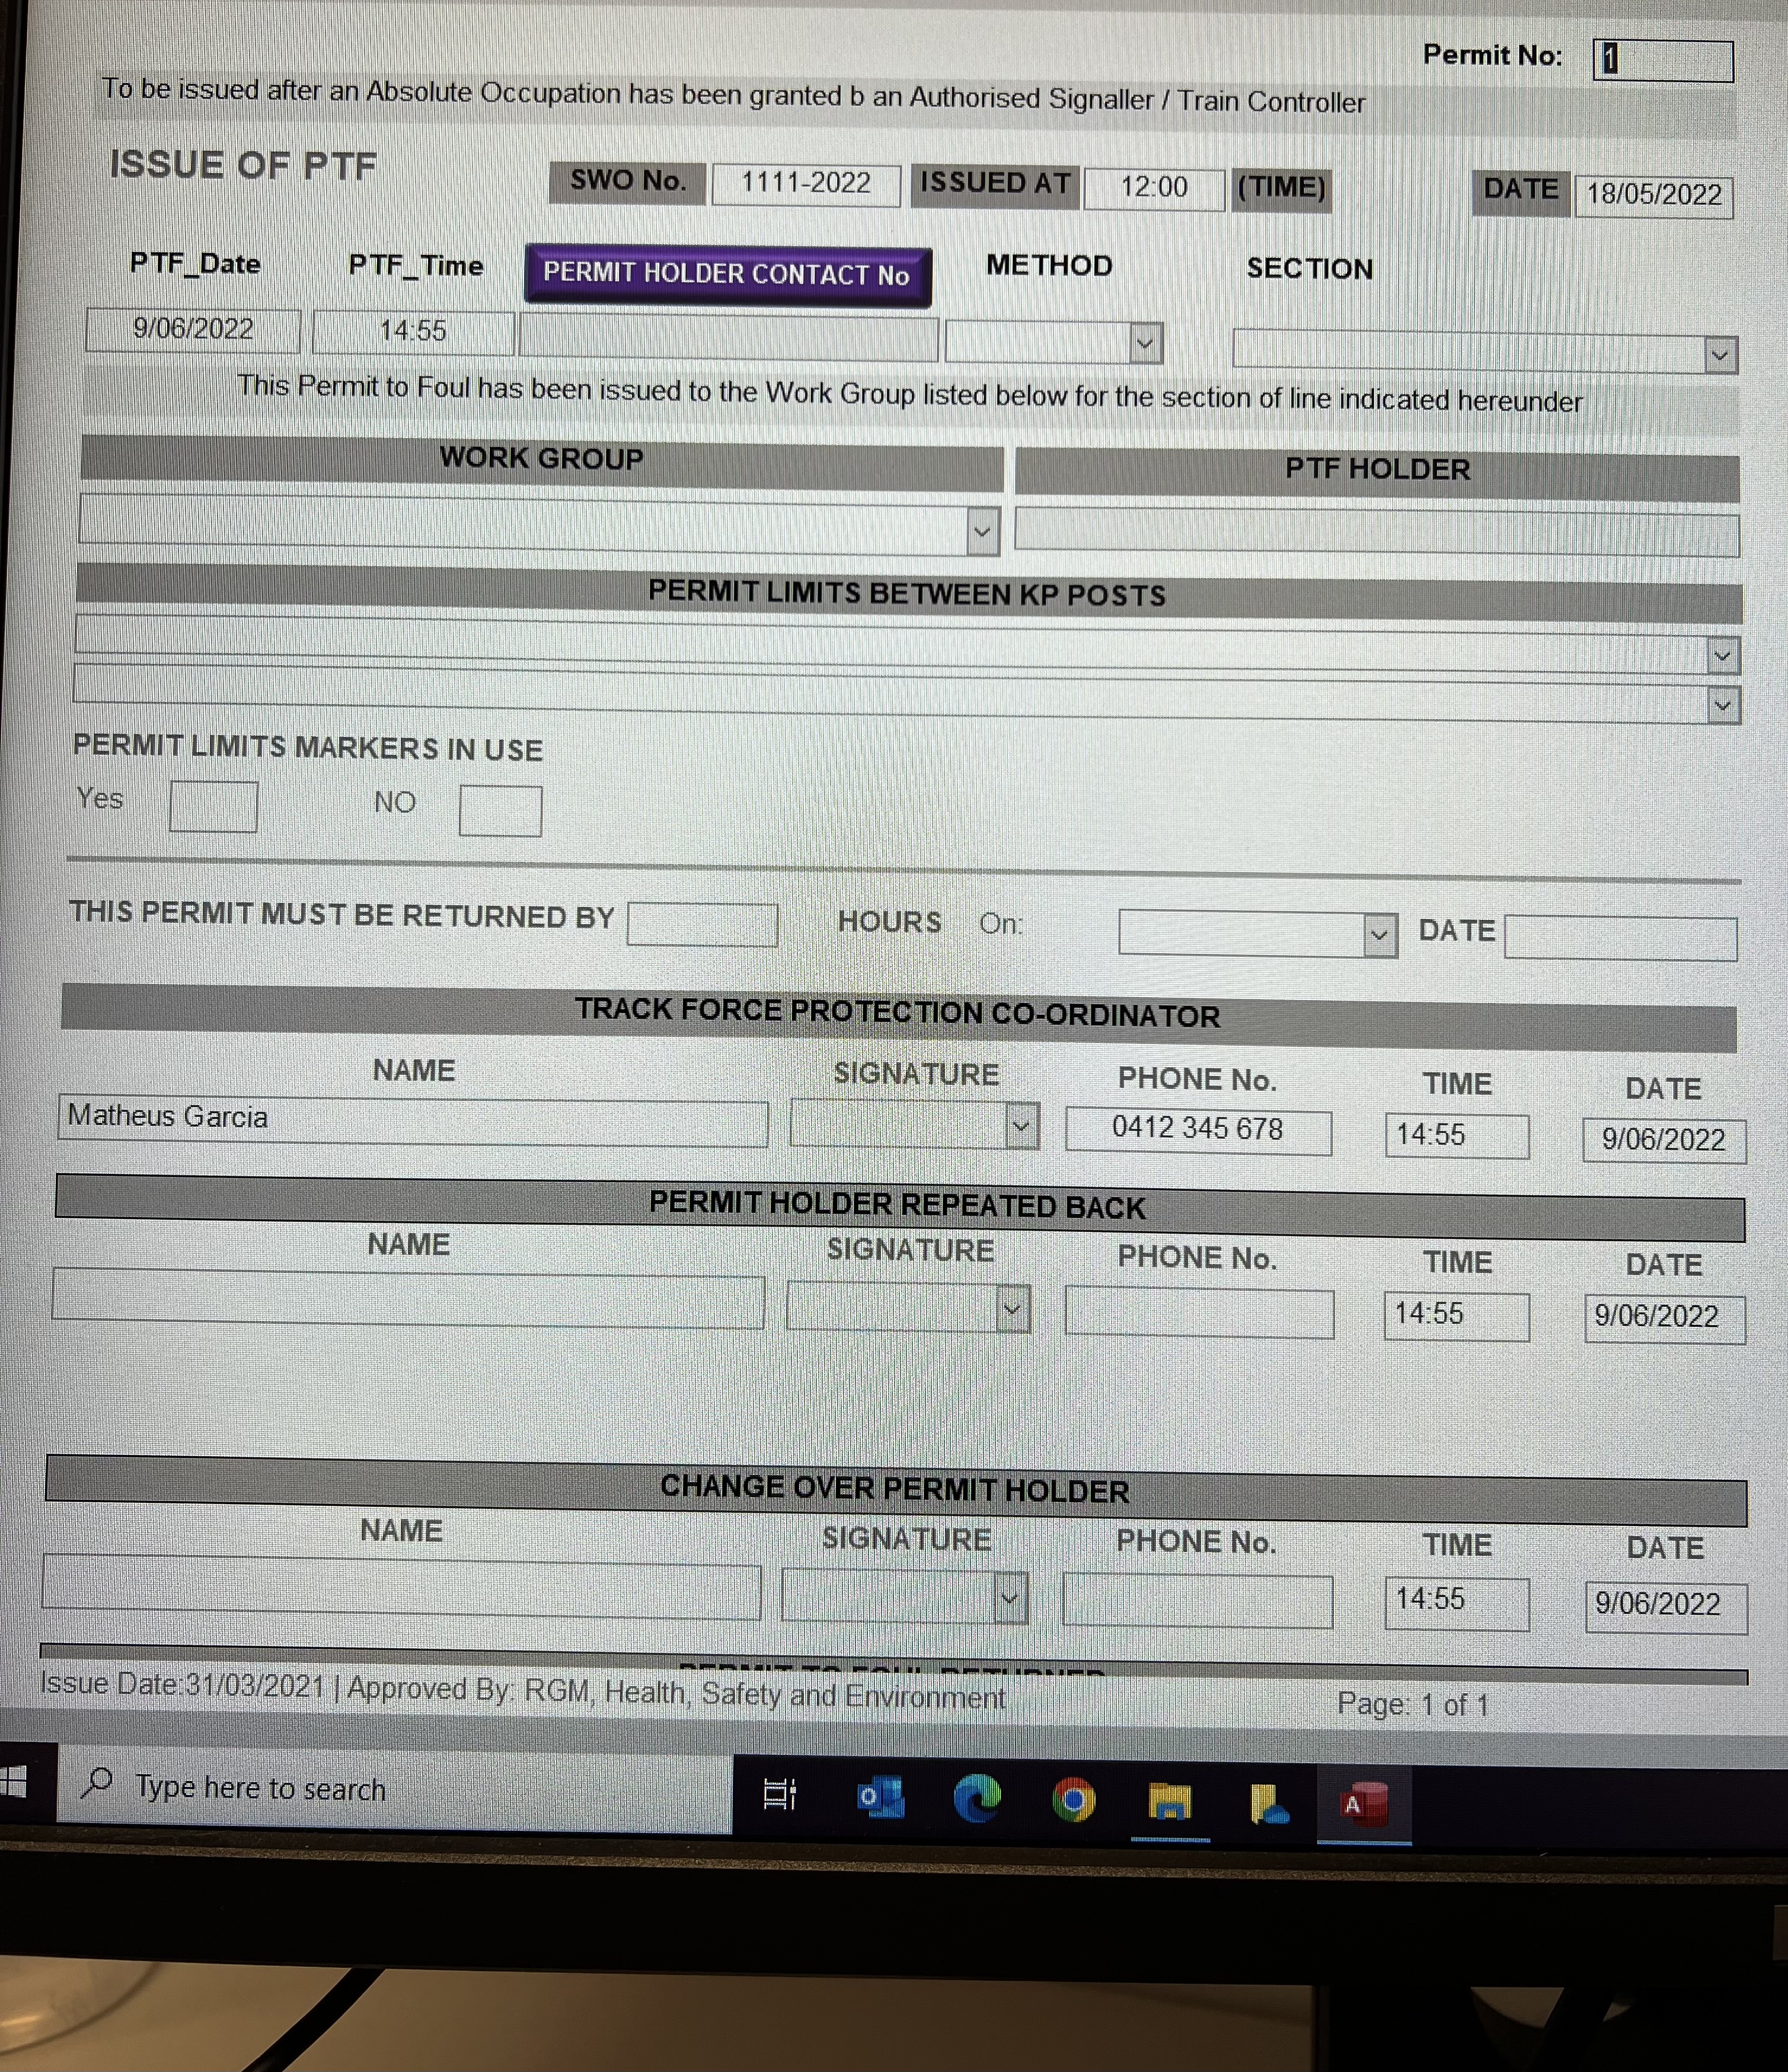Open the returned by On day dropdown
Screen dimensions: 1788x2072
tap(1379, 935)
